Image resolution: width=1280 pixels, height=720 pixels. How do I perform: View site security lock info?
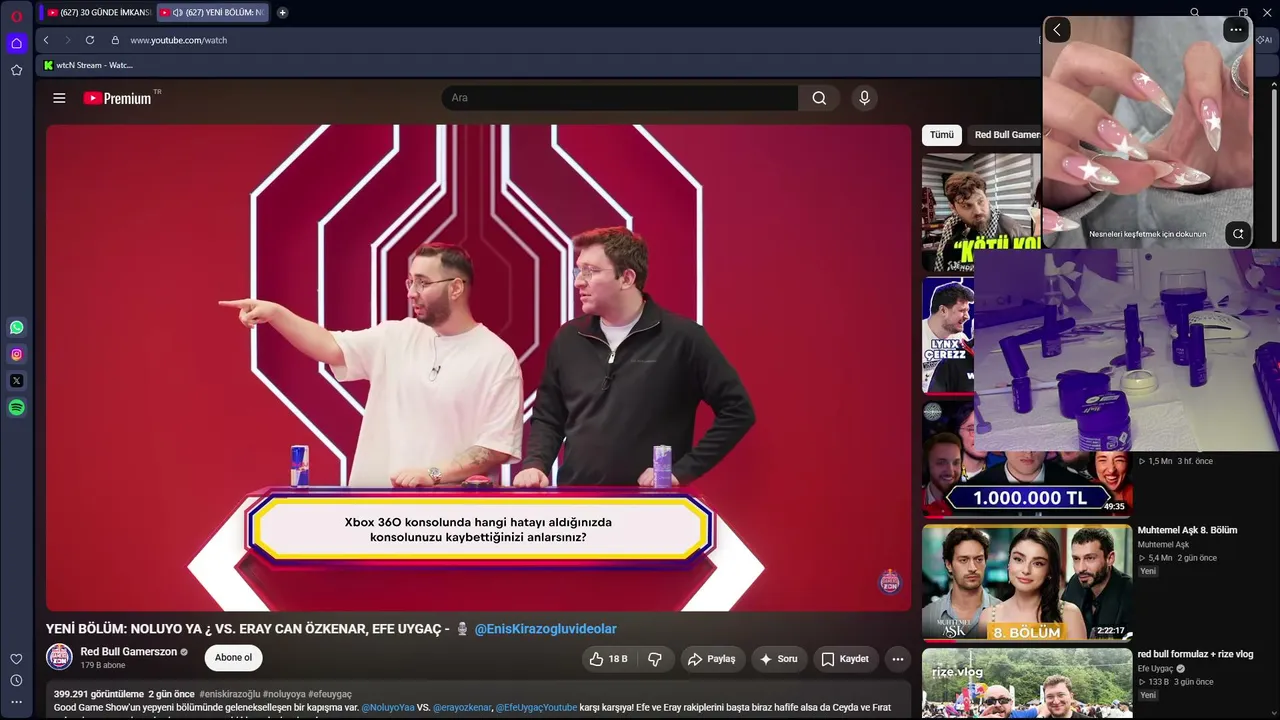click(x=115, y=40)
